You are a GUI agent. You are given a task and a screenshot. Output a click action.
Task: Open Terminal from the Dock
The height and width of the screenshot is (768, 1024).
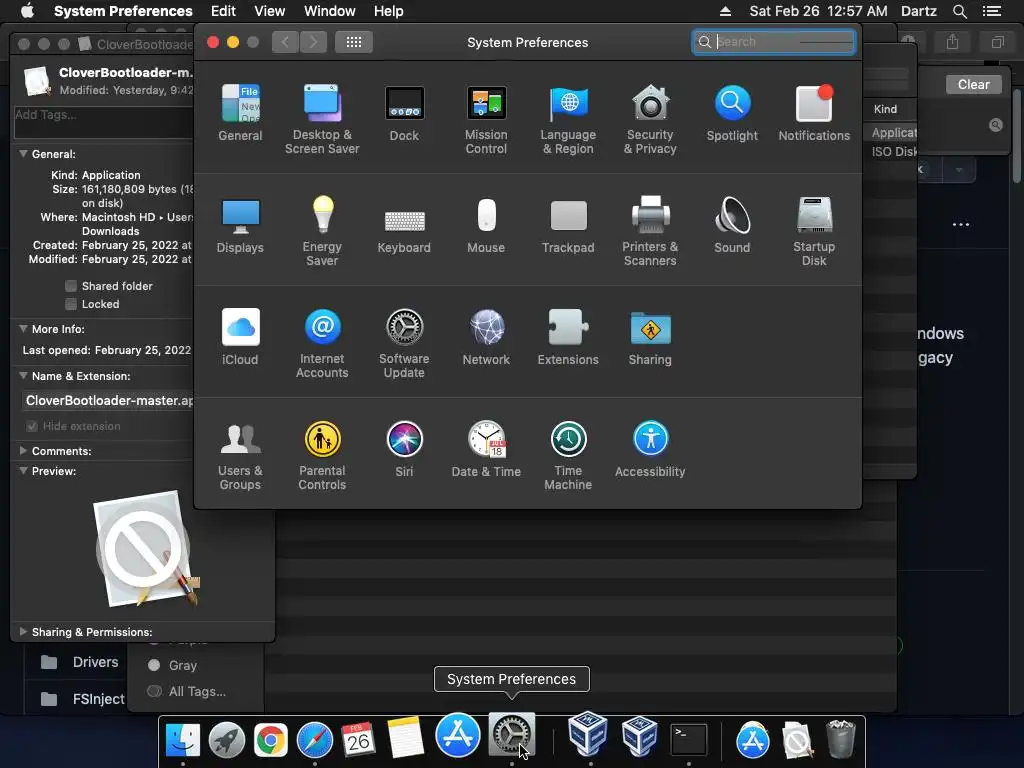pyautogui.click(x=689, y=741)
